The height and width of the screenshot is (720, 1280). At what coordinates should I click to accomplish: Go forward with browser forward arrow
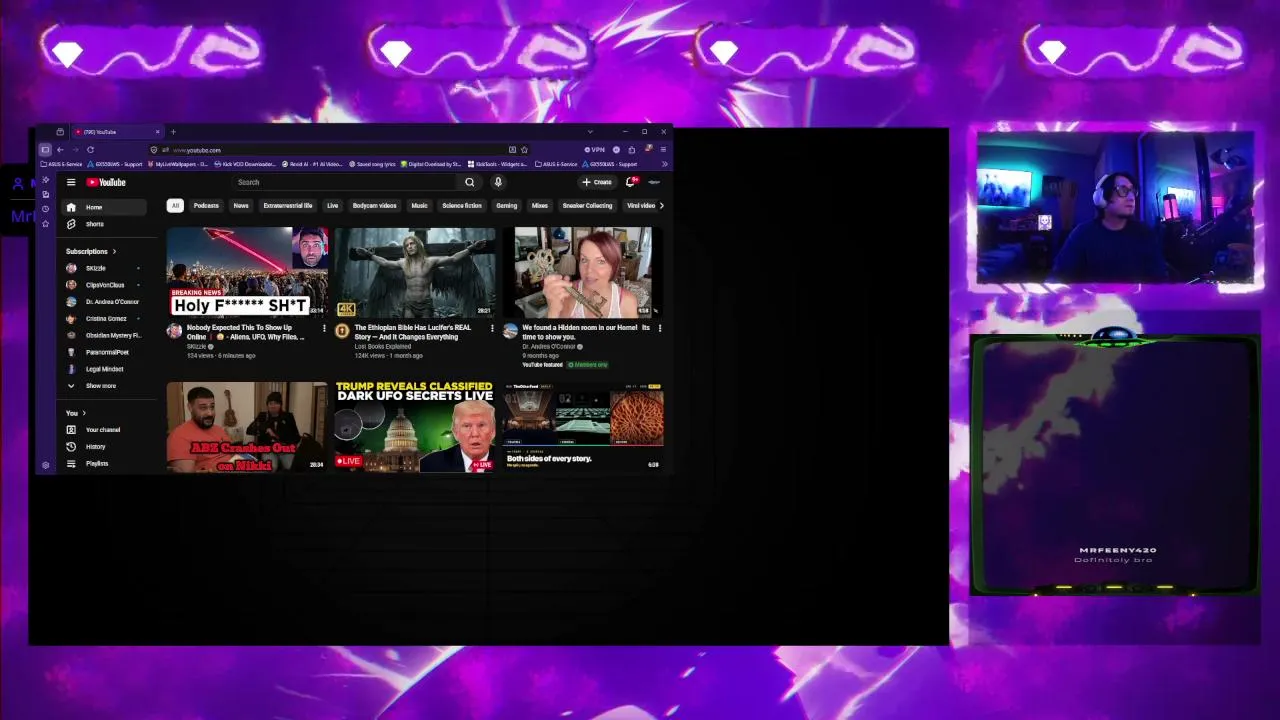pos(75,150)
